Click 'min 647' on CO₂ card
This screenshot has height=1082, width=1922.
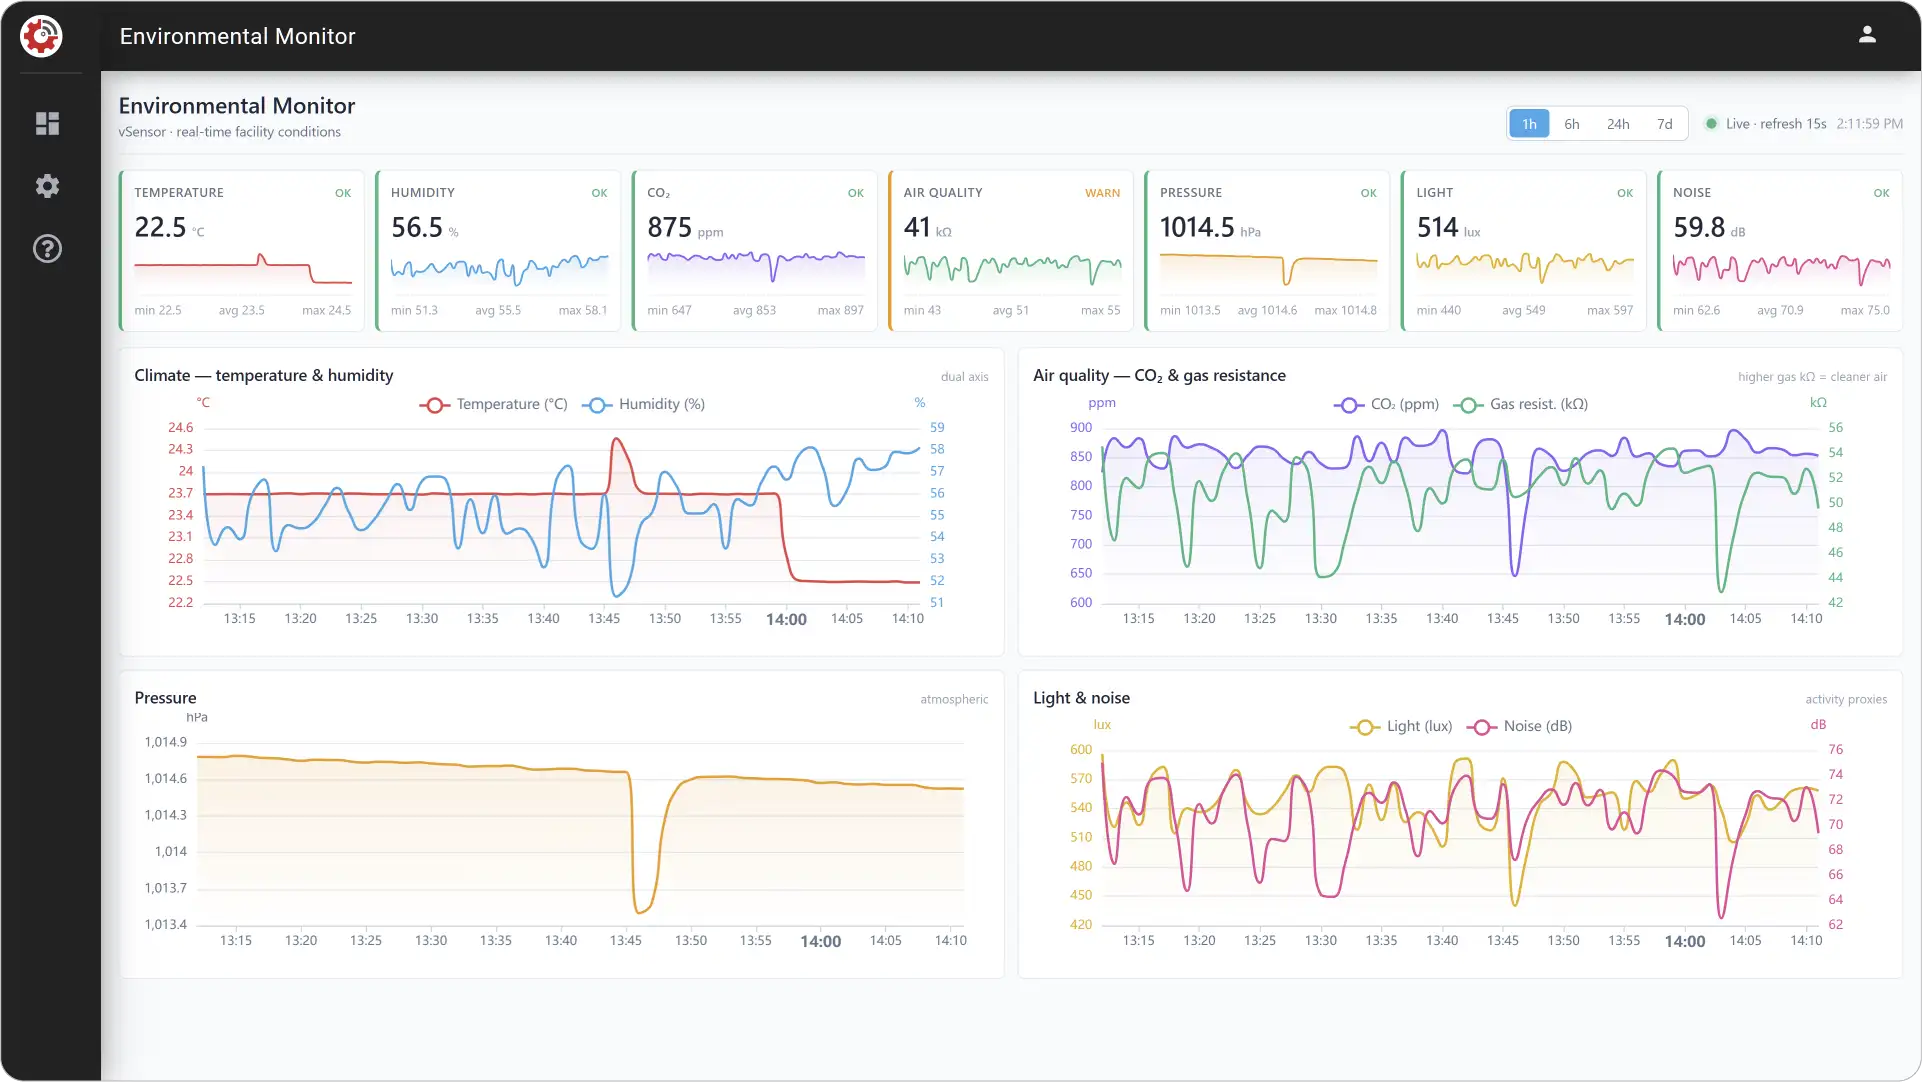(x=669, y=310)
